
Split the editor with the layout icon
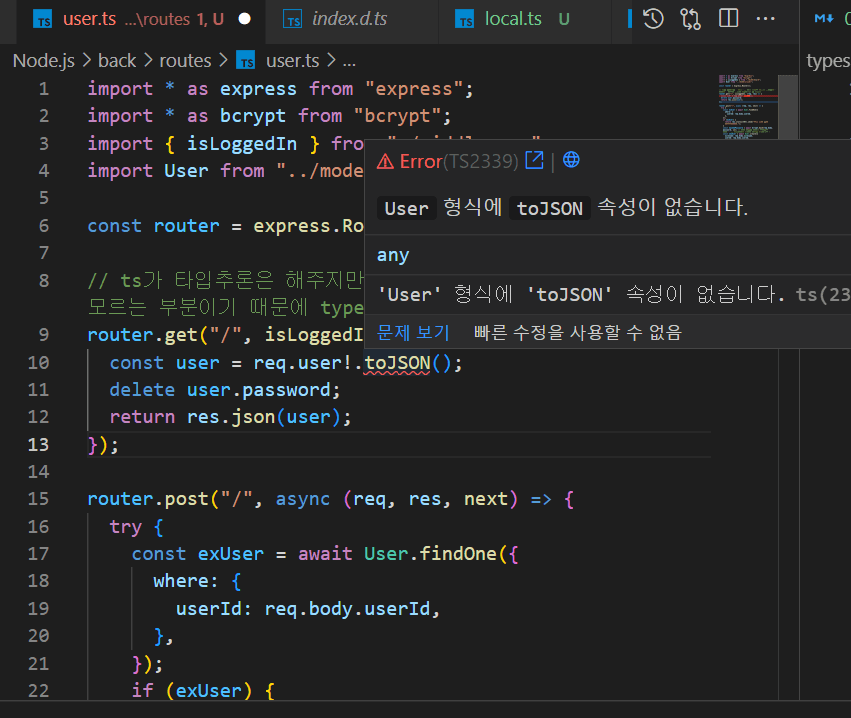[x=728, y=18]
